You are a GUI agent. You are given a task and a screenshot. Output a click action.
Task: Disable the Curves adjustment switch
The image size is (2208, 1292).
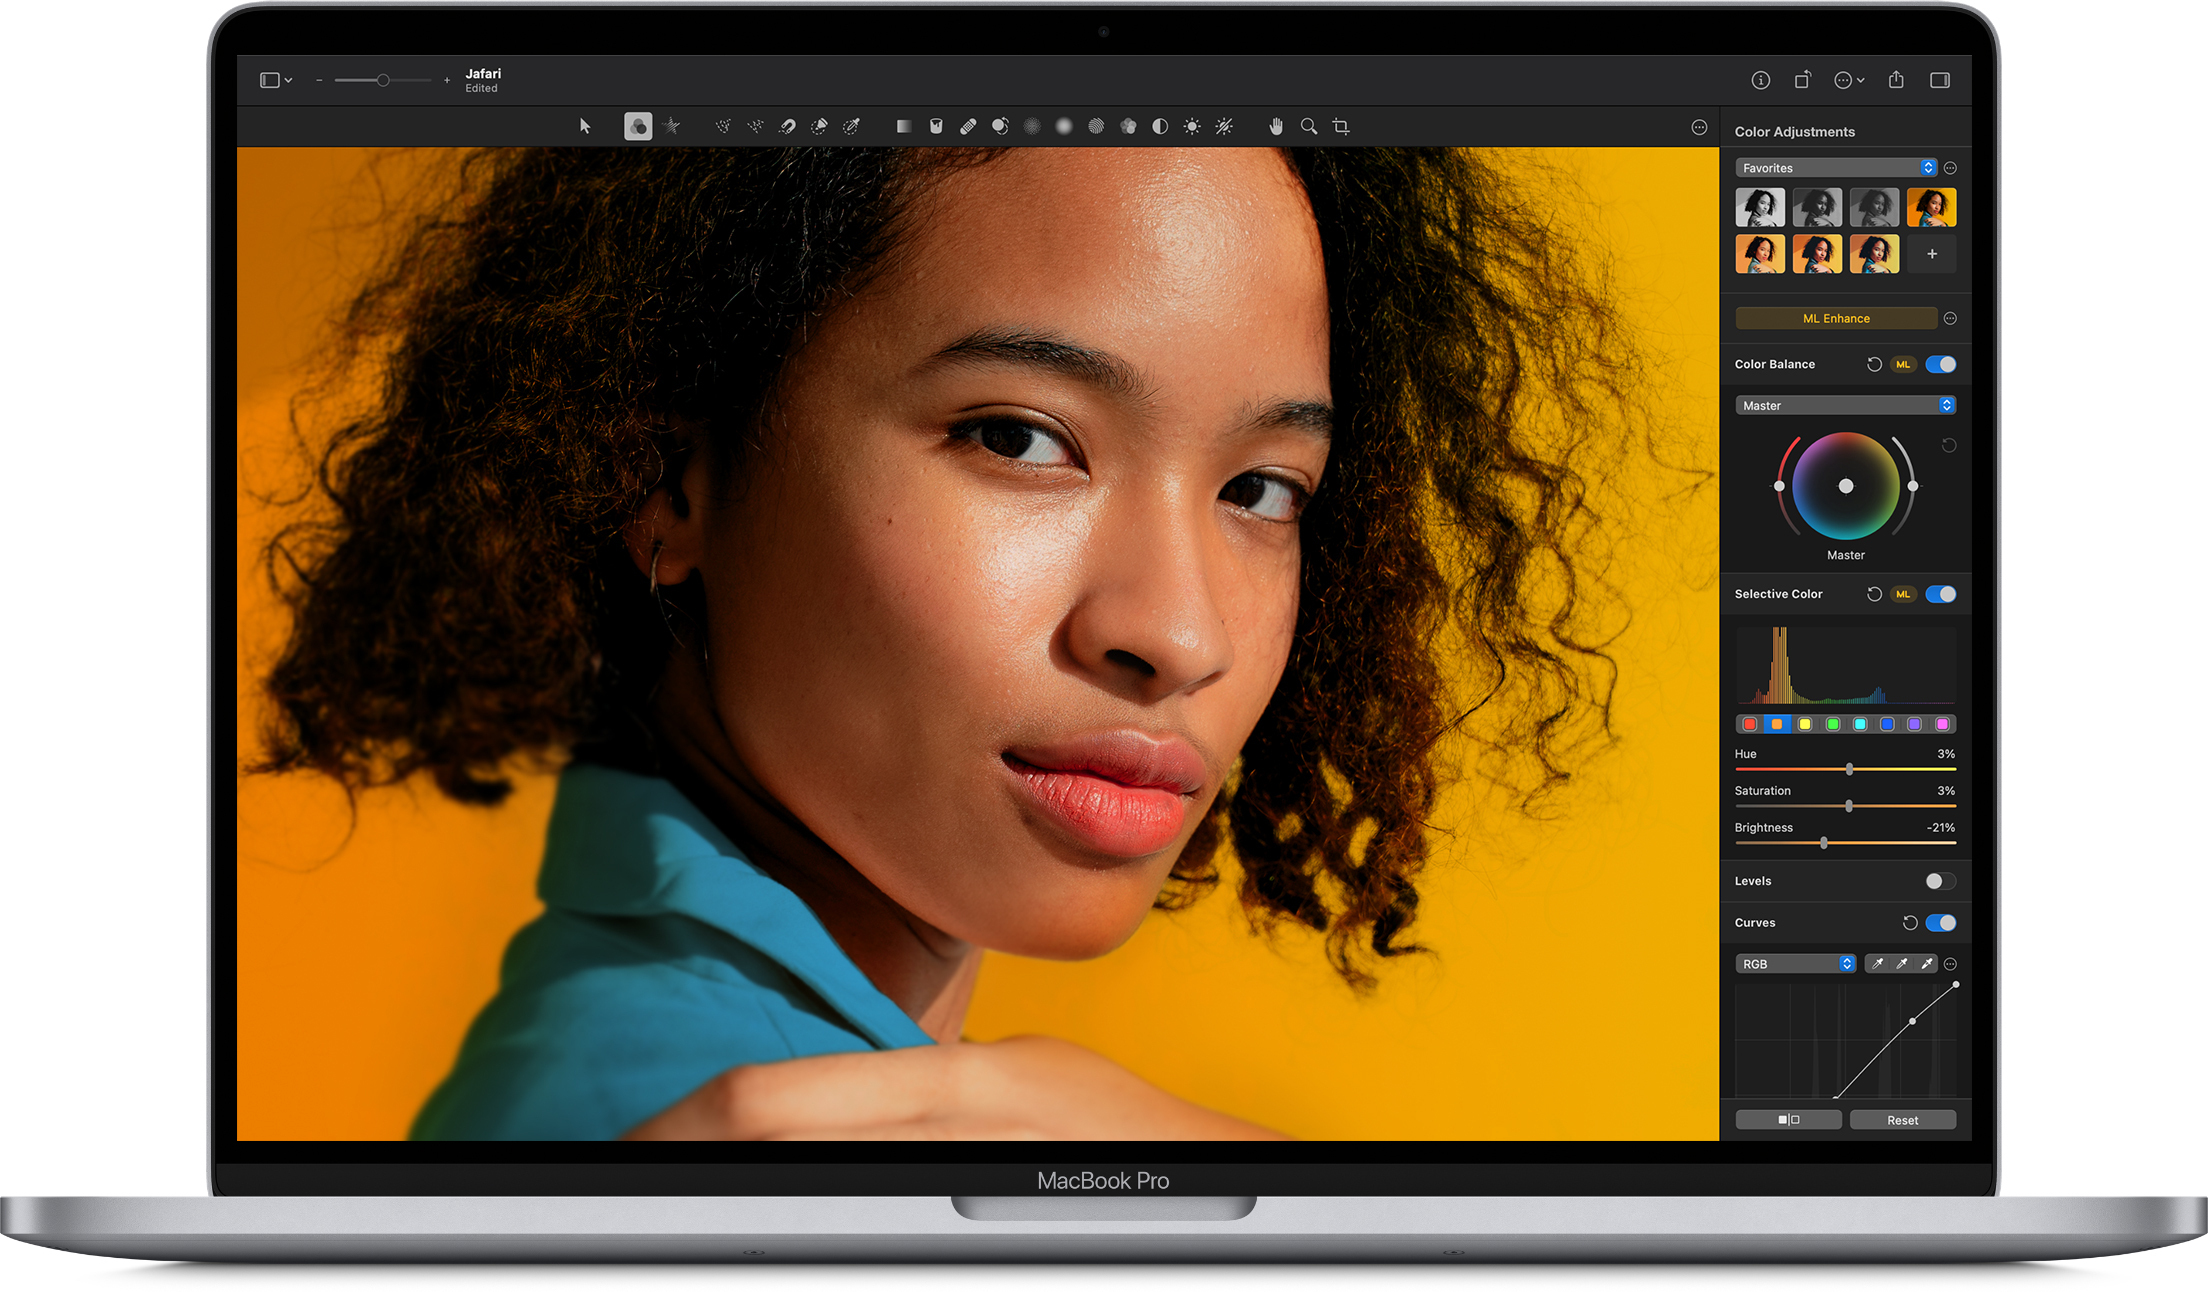click(x=1941, y=923)
